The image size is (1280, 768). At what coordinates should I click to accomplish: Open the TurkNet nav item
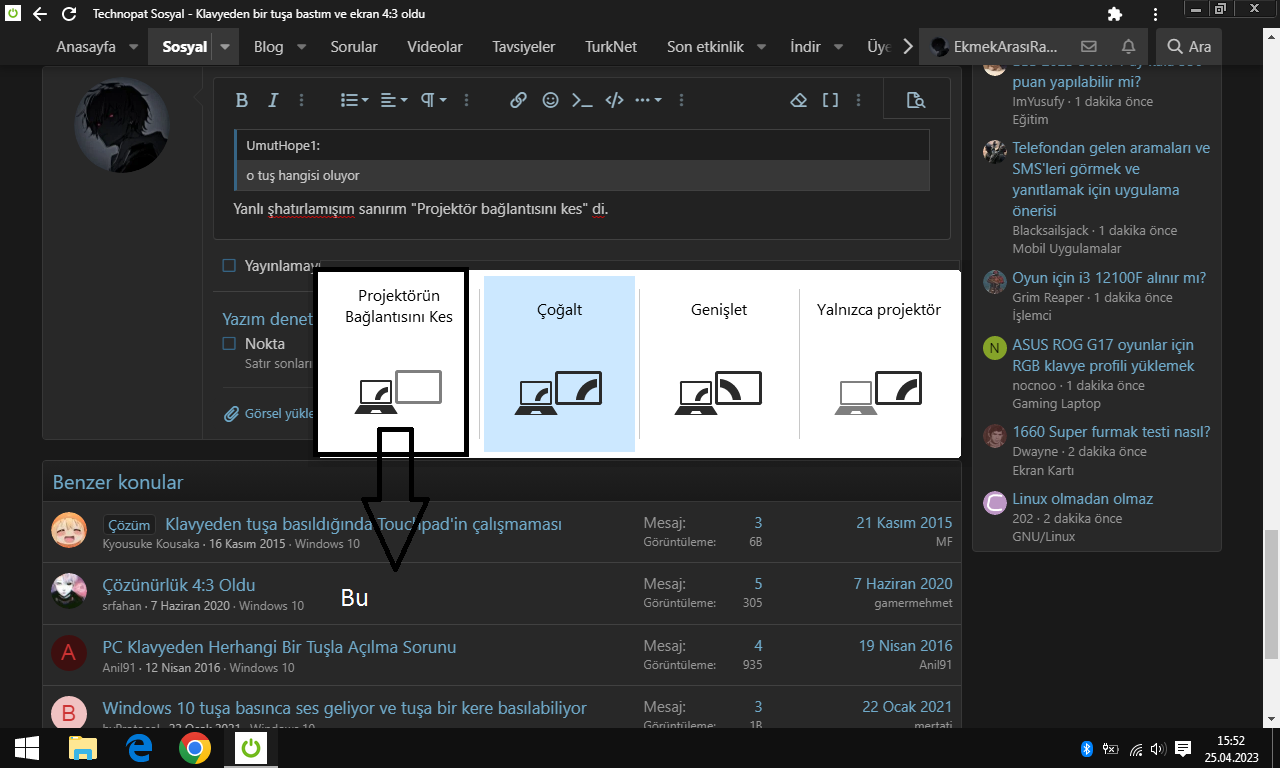tap(611, 47)
